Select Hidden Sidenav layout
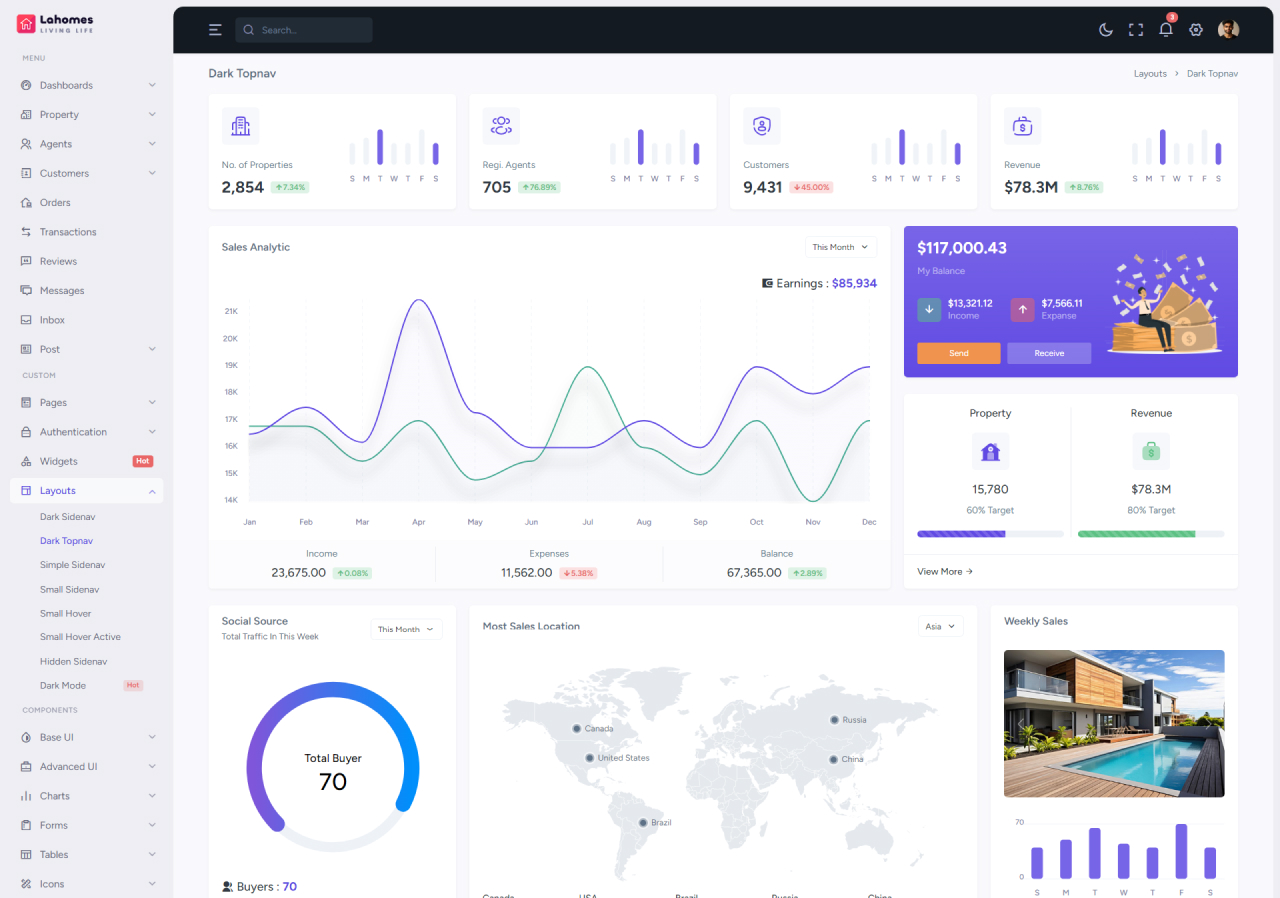 pyautogui.click(x=73, y=661)
